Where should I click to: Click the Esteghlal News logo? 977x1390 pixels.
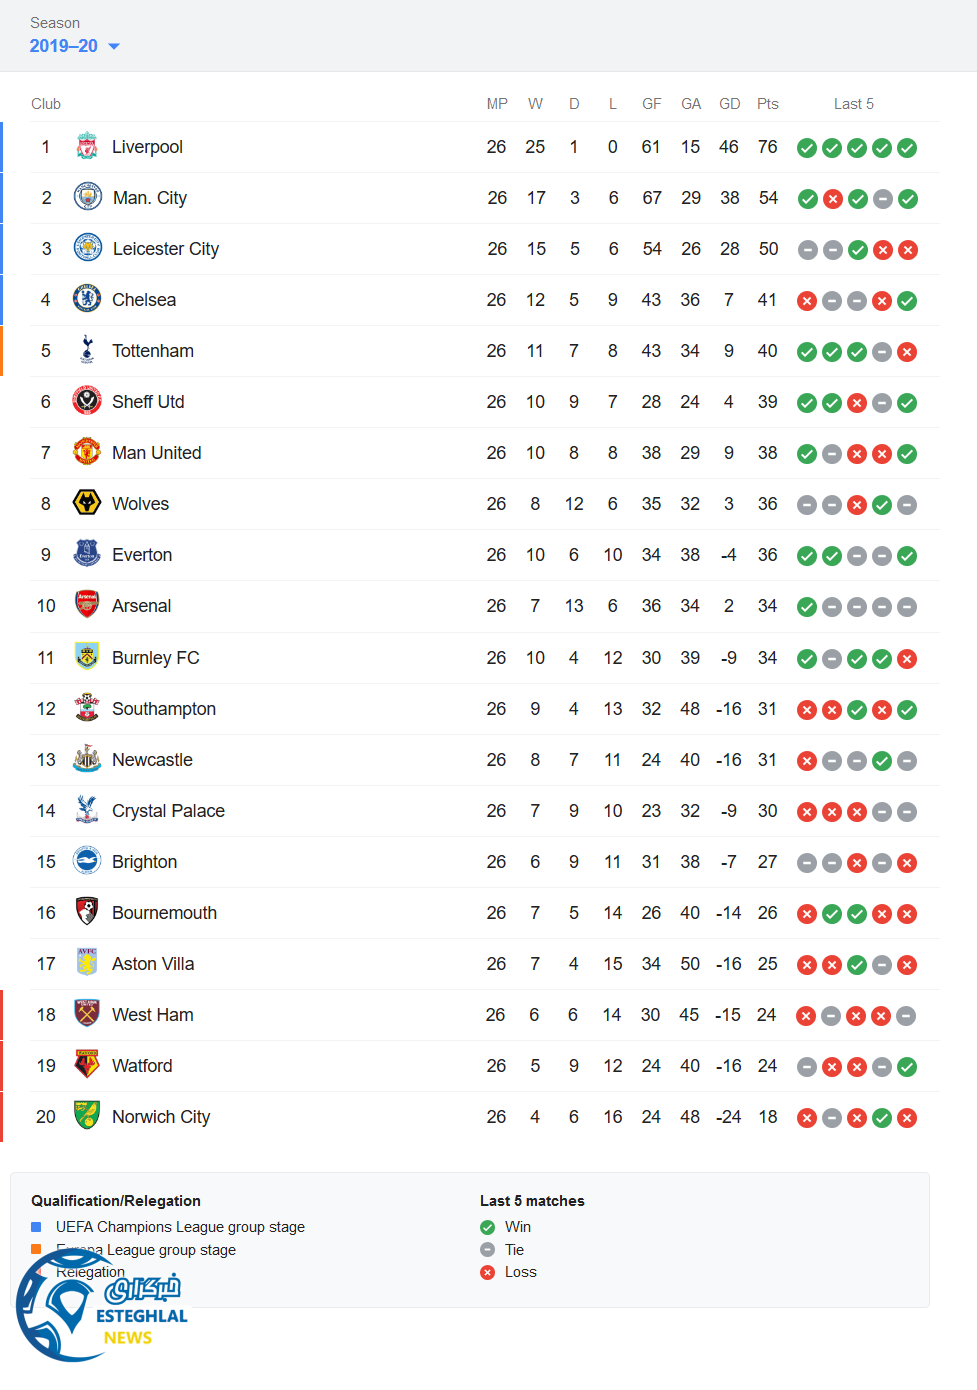pos(100,1315)
